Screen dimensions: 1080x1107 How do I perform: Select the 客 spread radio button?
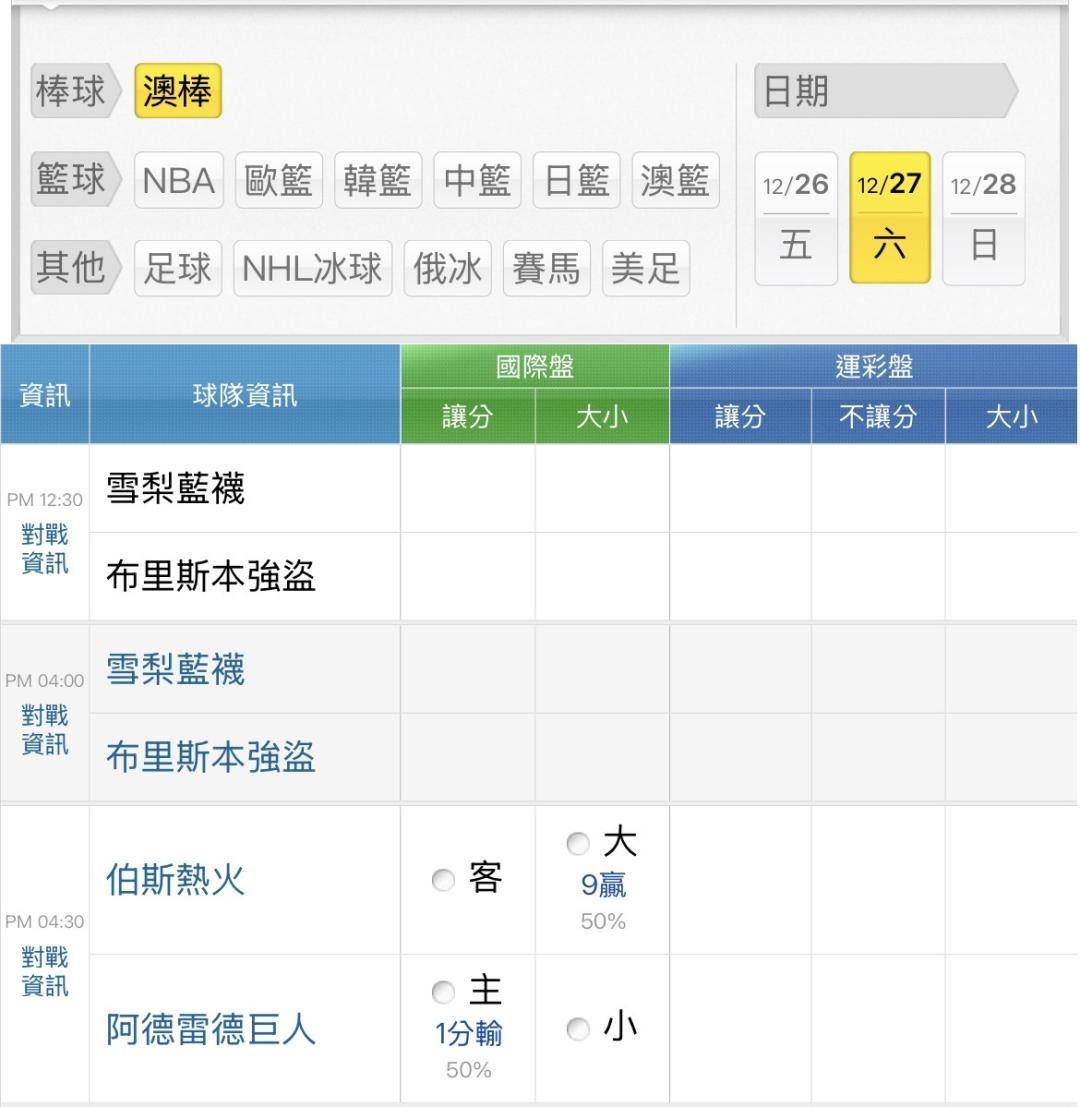[x=441, y=881]
